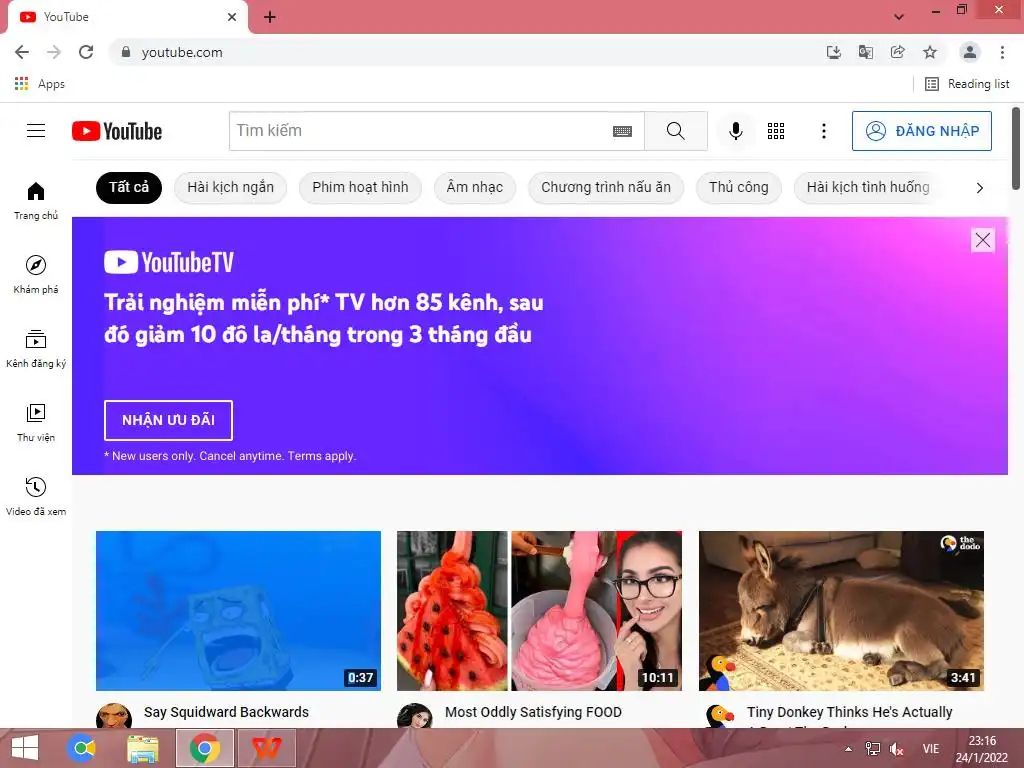The width and height of the screenshot is (1024, 768).
Task: Click into the Tìm kiếm search field
Action: click(x=421, y=131)
